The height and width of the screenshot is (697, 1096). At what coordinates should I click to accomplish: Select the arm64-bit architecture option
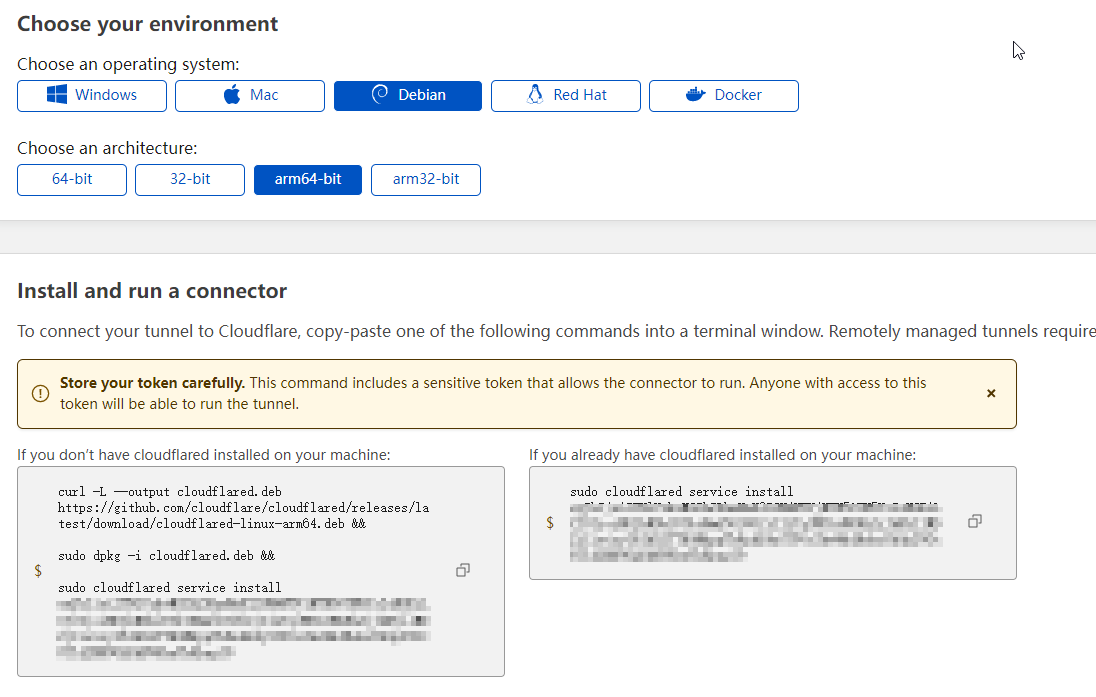(308, 180)
